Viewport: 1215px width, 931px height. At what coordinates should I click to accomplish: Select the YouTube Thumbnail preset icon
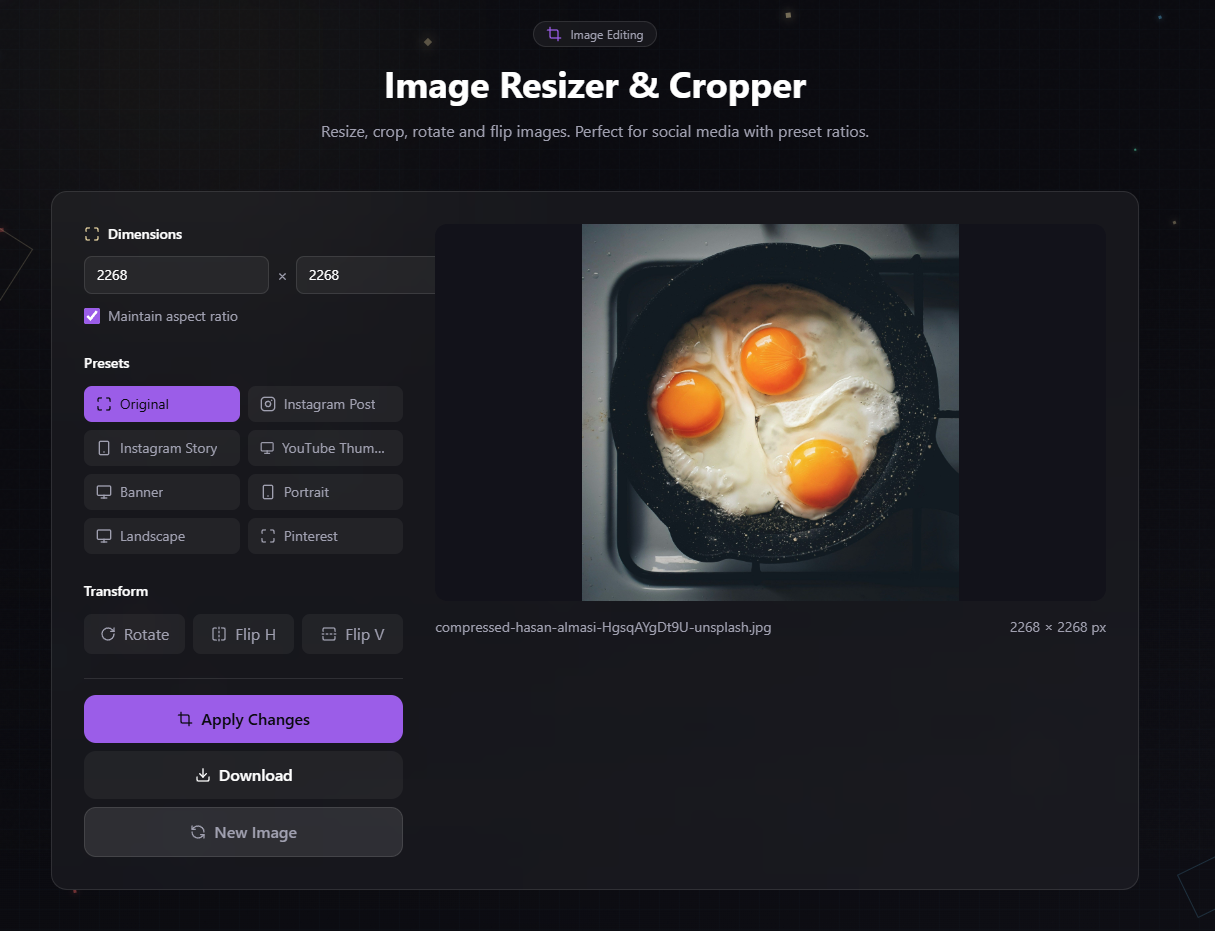268,448
